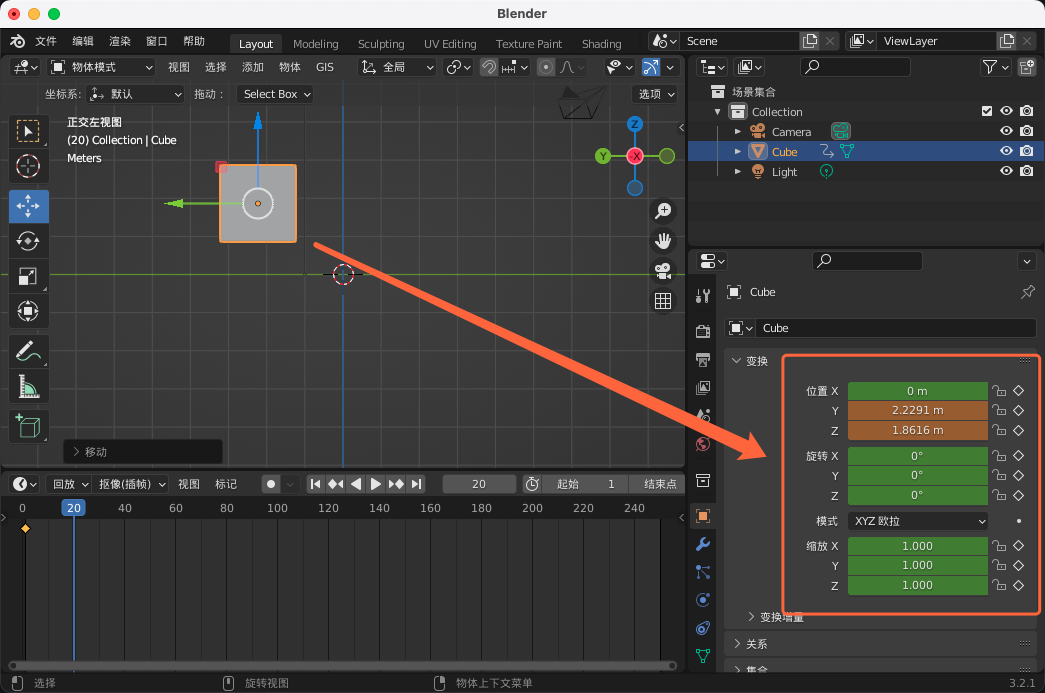Disable Cube in renders camera icon

[1027, 151]
